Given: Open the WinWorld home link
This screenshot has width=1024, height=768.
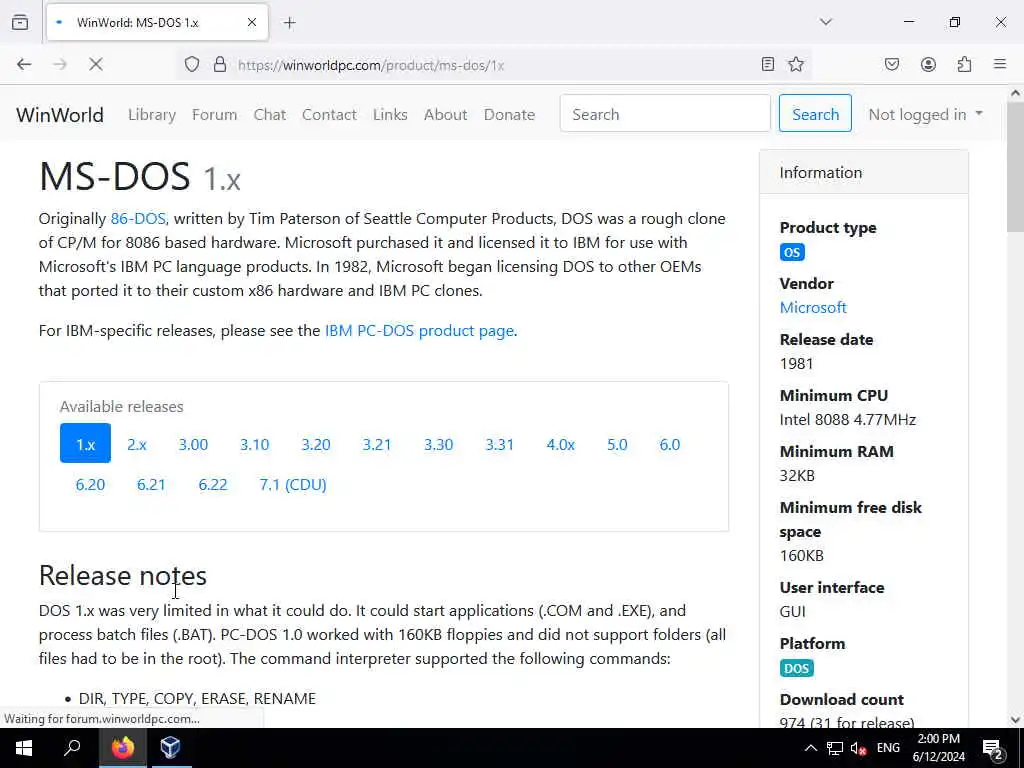Looking at the screenshot, I should [60, 115].
